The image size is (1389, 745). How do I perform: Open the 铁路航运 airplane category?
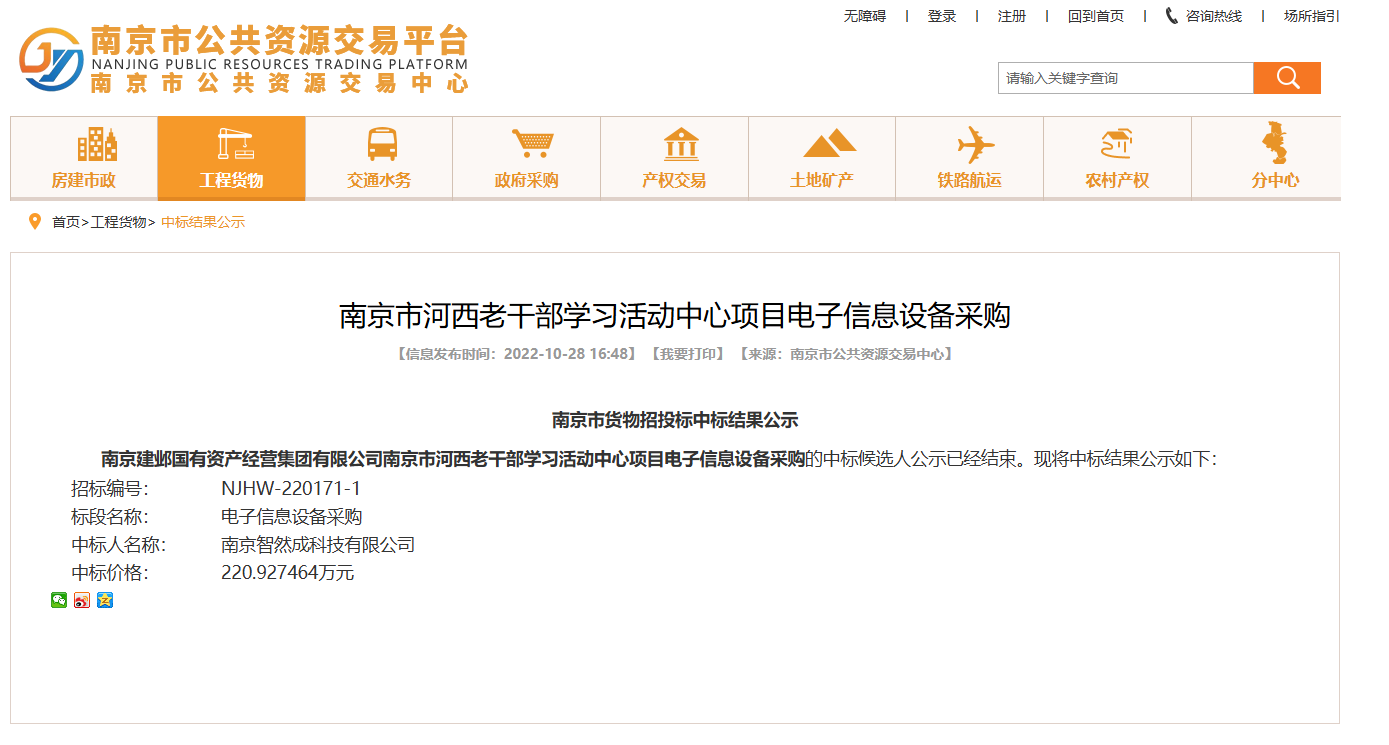(969, 158)
